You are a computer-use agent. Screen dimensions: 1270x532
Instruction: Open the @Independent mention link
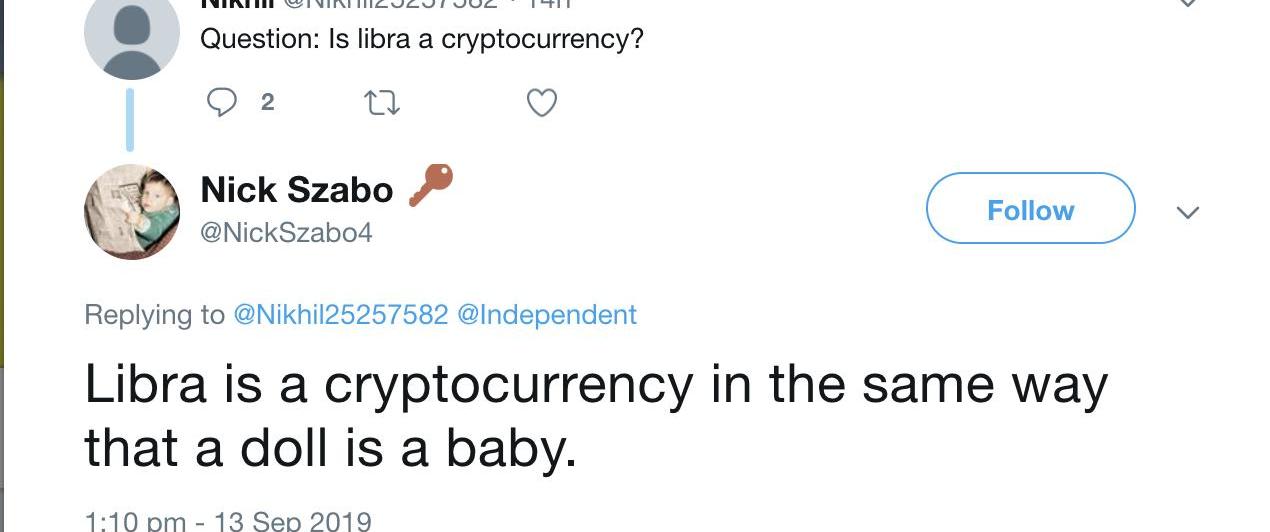(546, 315)
